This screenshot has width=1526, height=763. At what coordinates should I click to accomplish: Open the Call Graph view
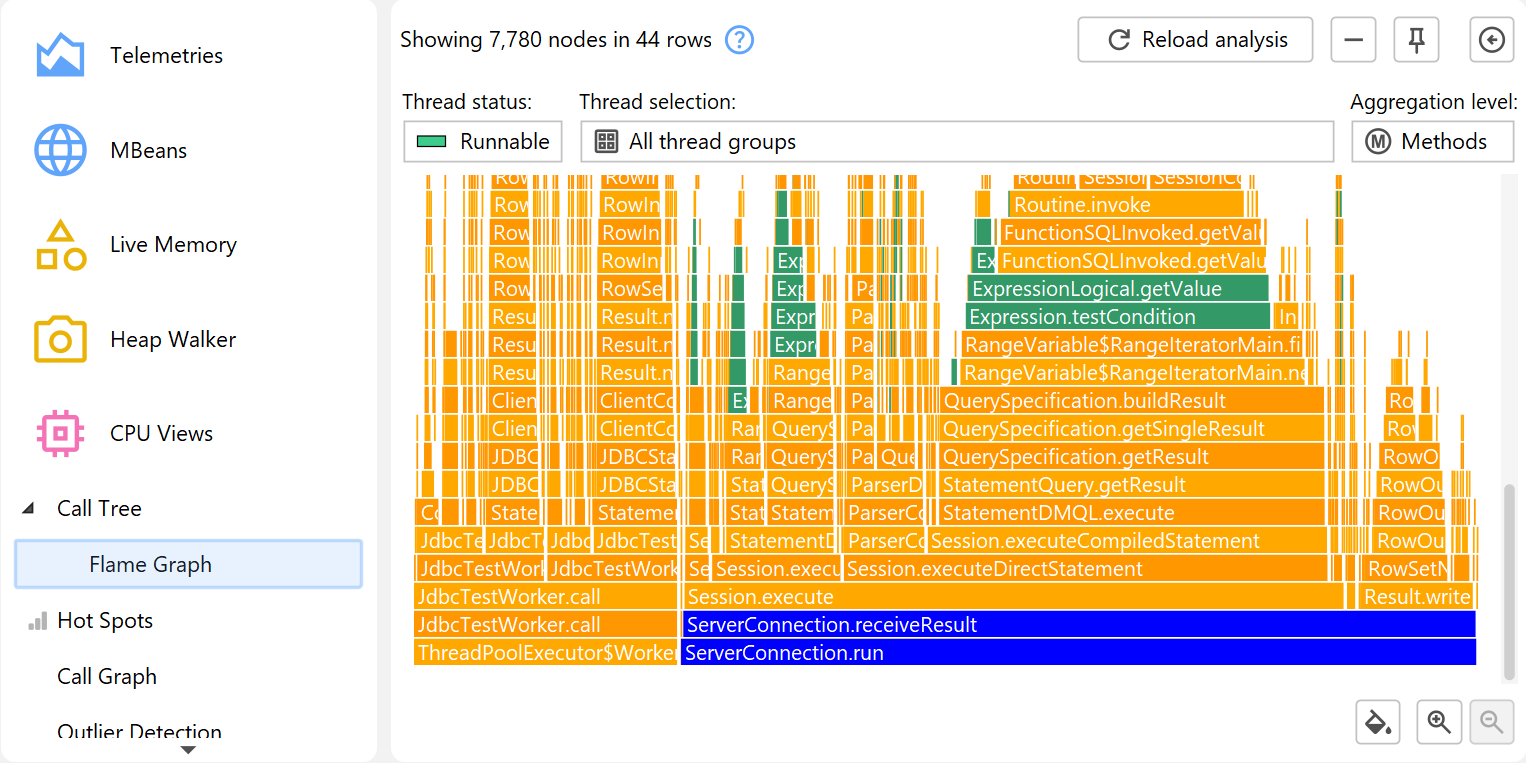pos(107,677)
